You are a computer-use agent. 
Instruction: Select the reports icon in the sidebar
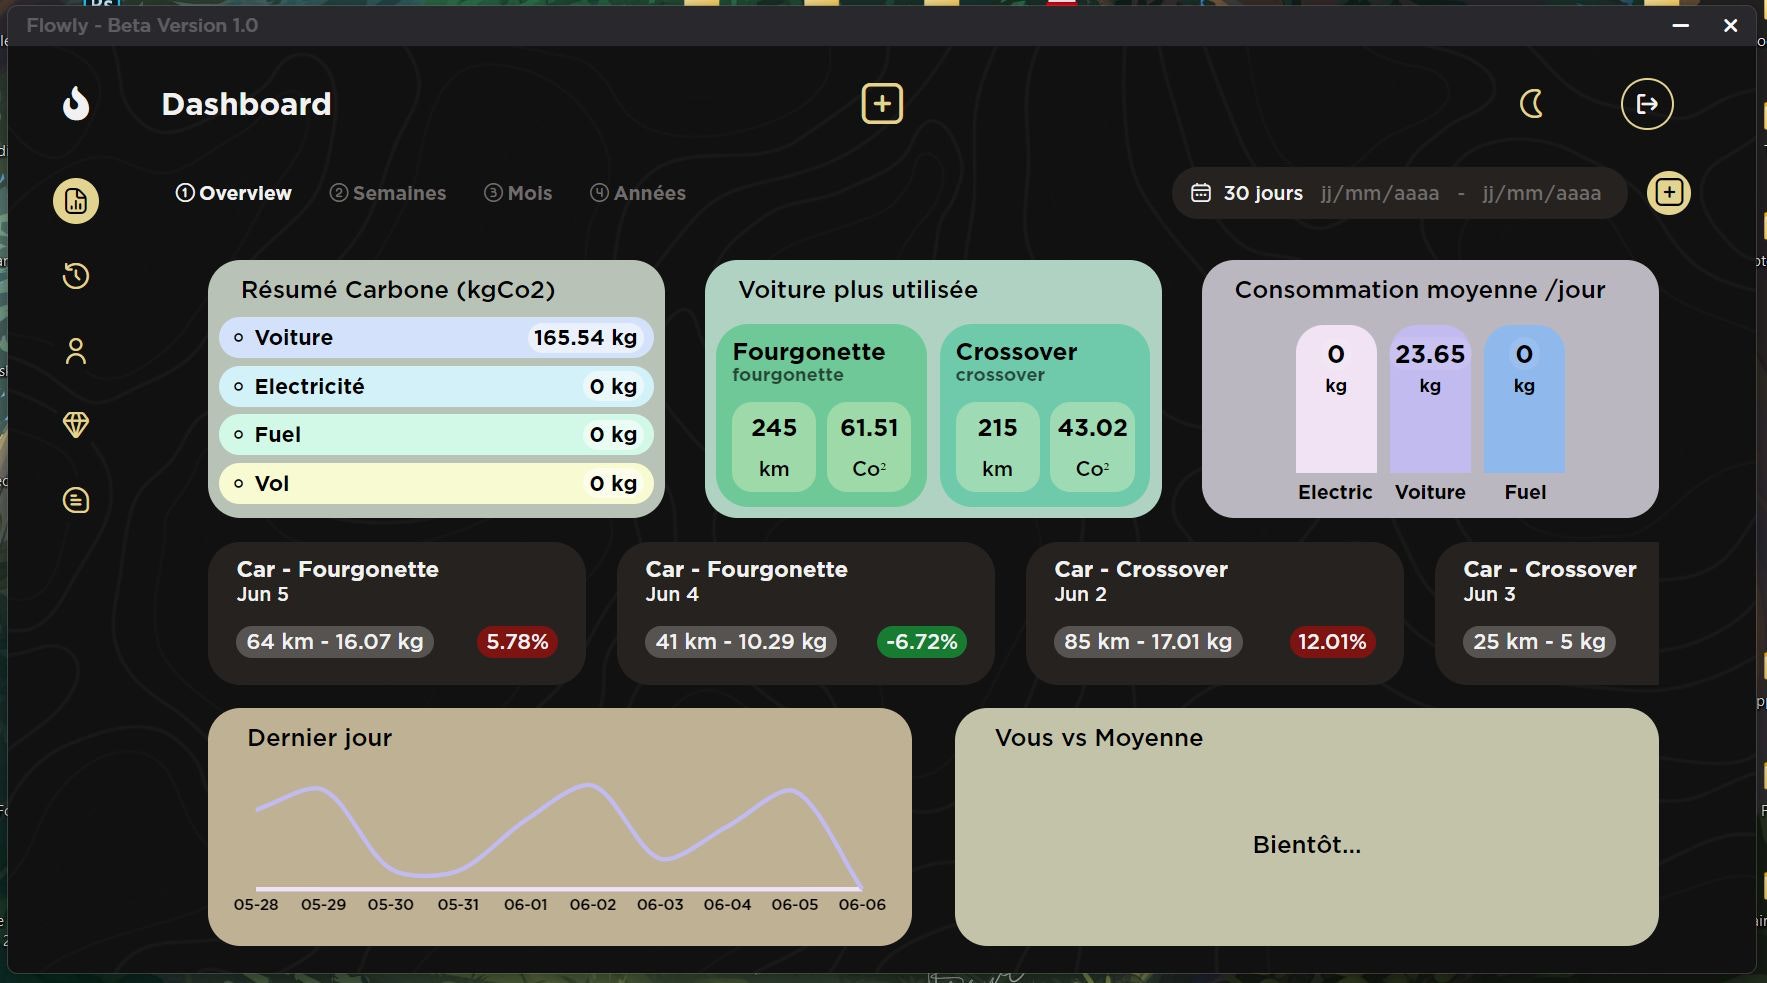(75, 200)
